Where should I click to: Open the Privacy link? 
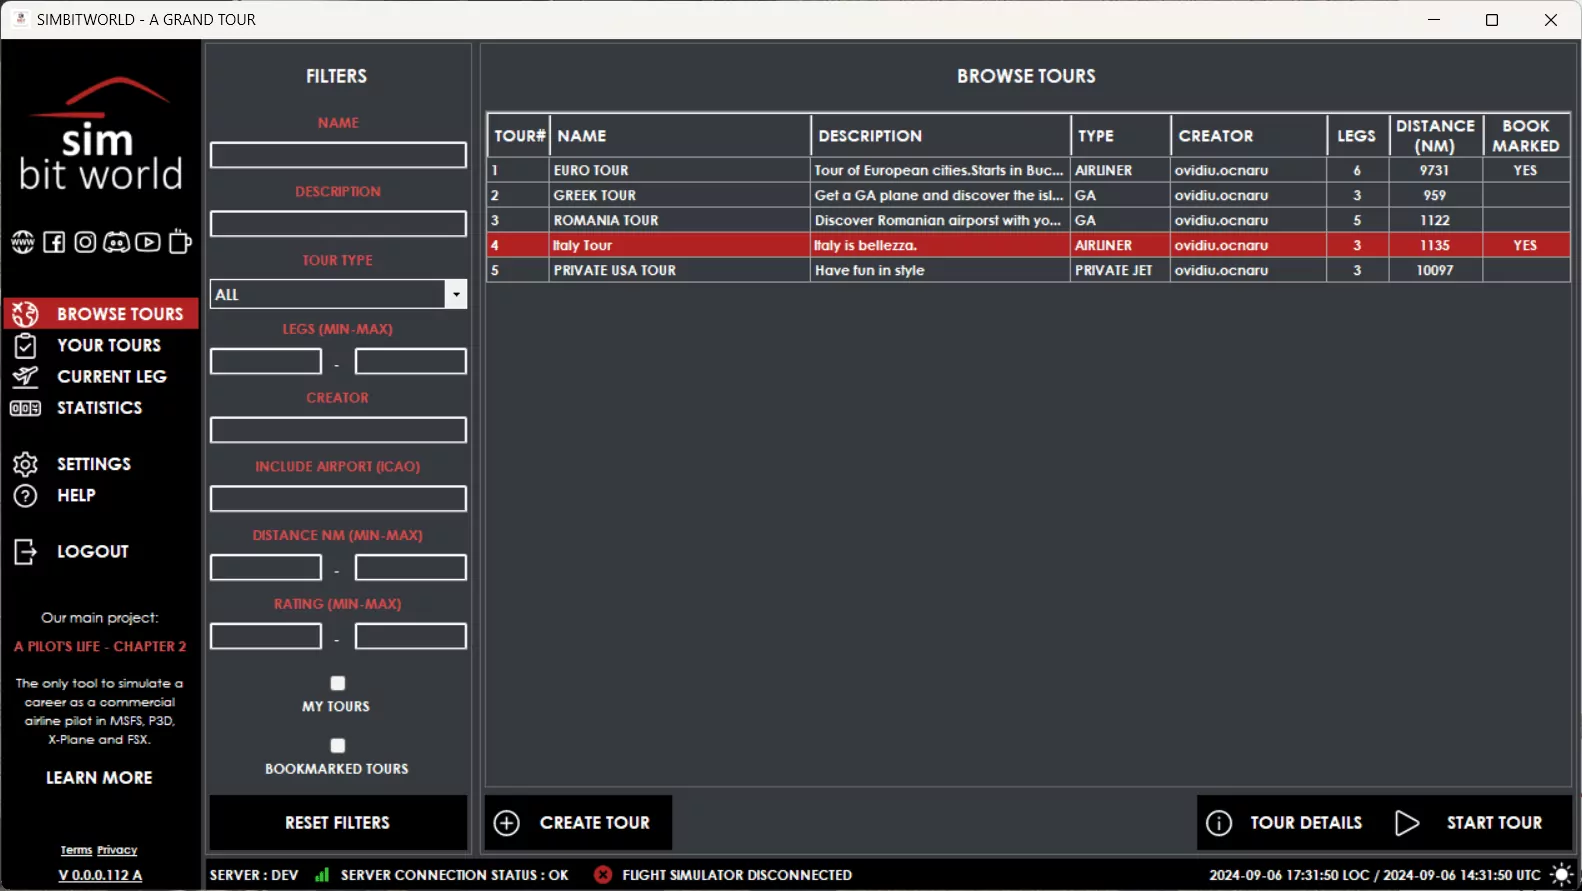(x=117, y=850)
